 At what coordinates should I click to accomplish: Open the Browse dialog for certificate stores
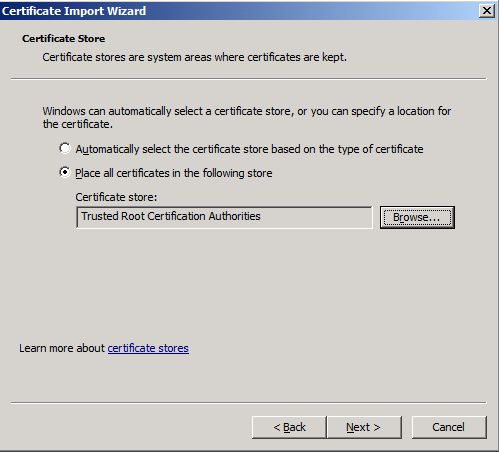pos(417,217)
